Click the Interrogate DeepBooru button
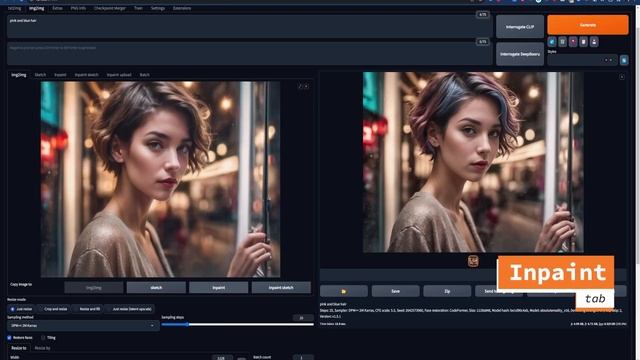 coord(520,54)
